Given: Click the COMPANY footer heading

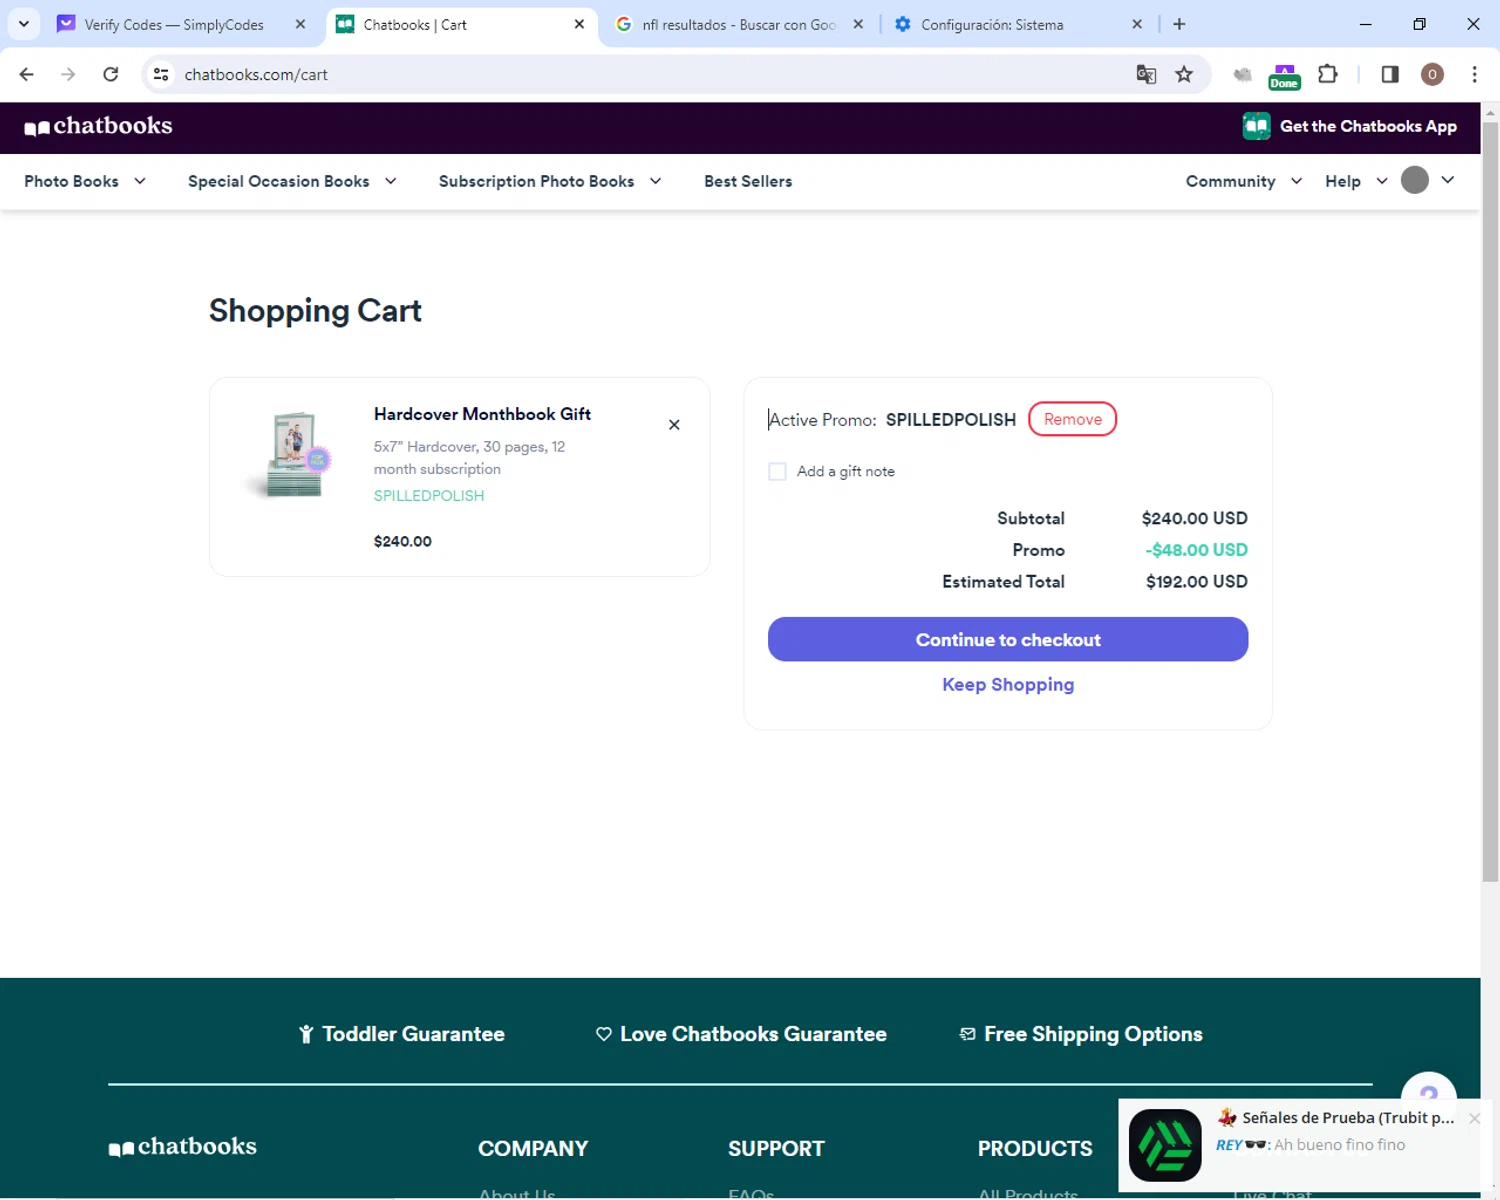Looking at the screenshot, I should tap(533, 1149).
